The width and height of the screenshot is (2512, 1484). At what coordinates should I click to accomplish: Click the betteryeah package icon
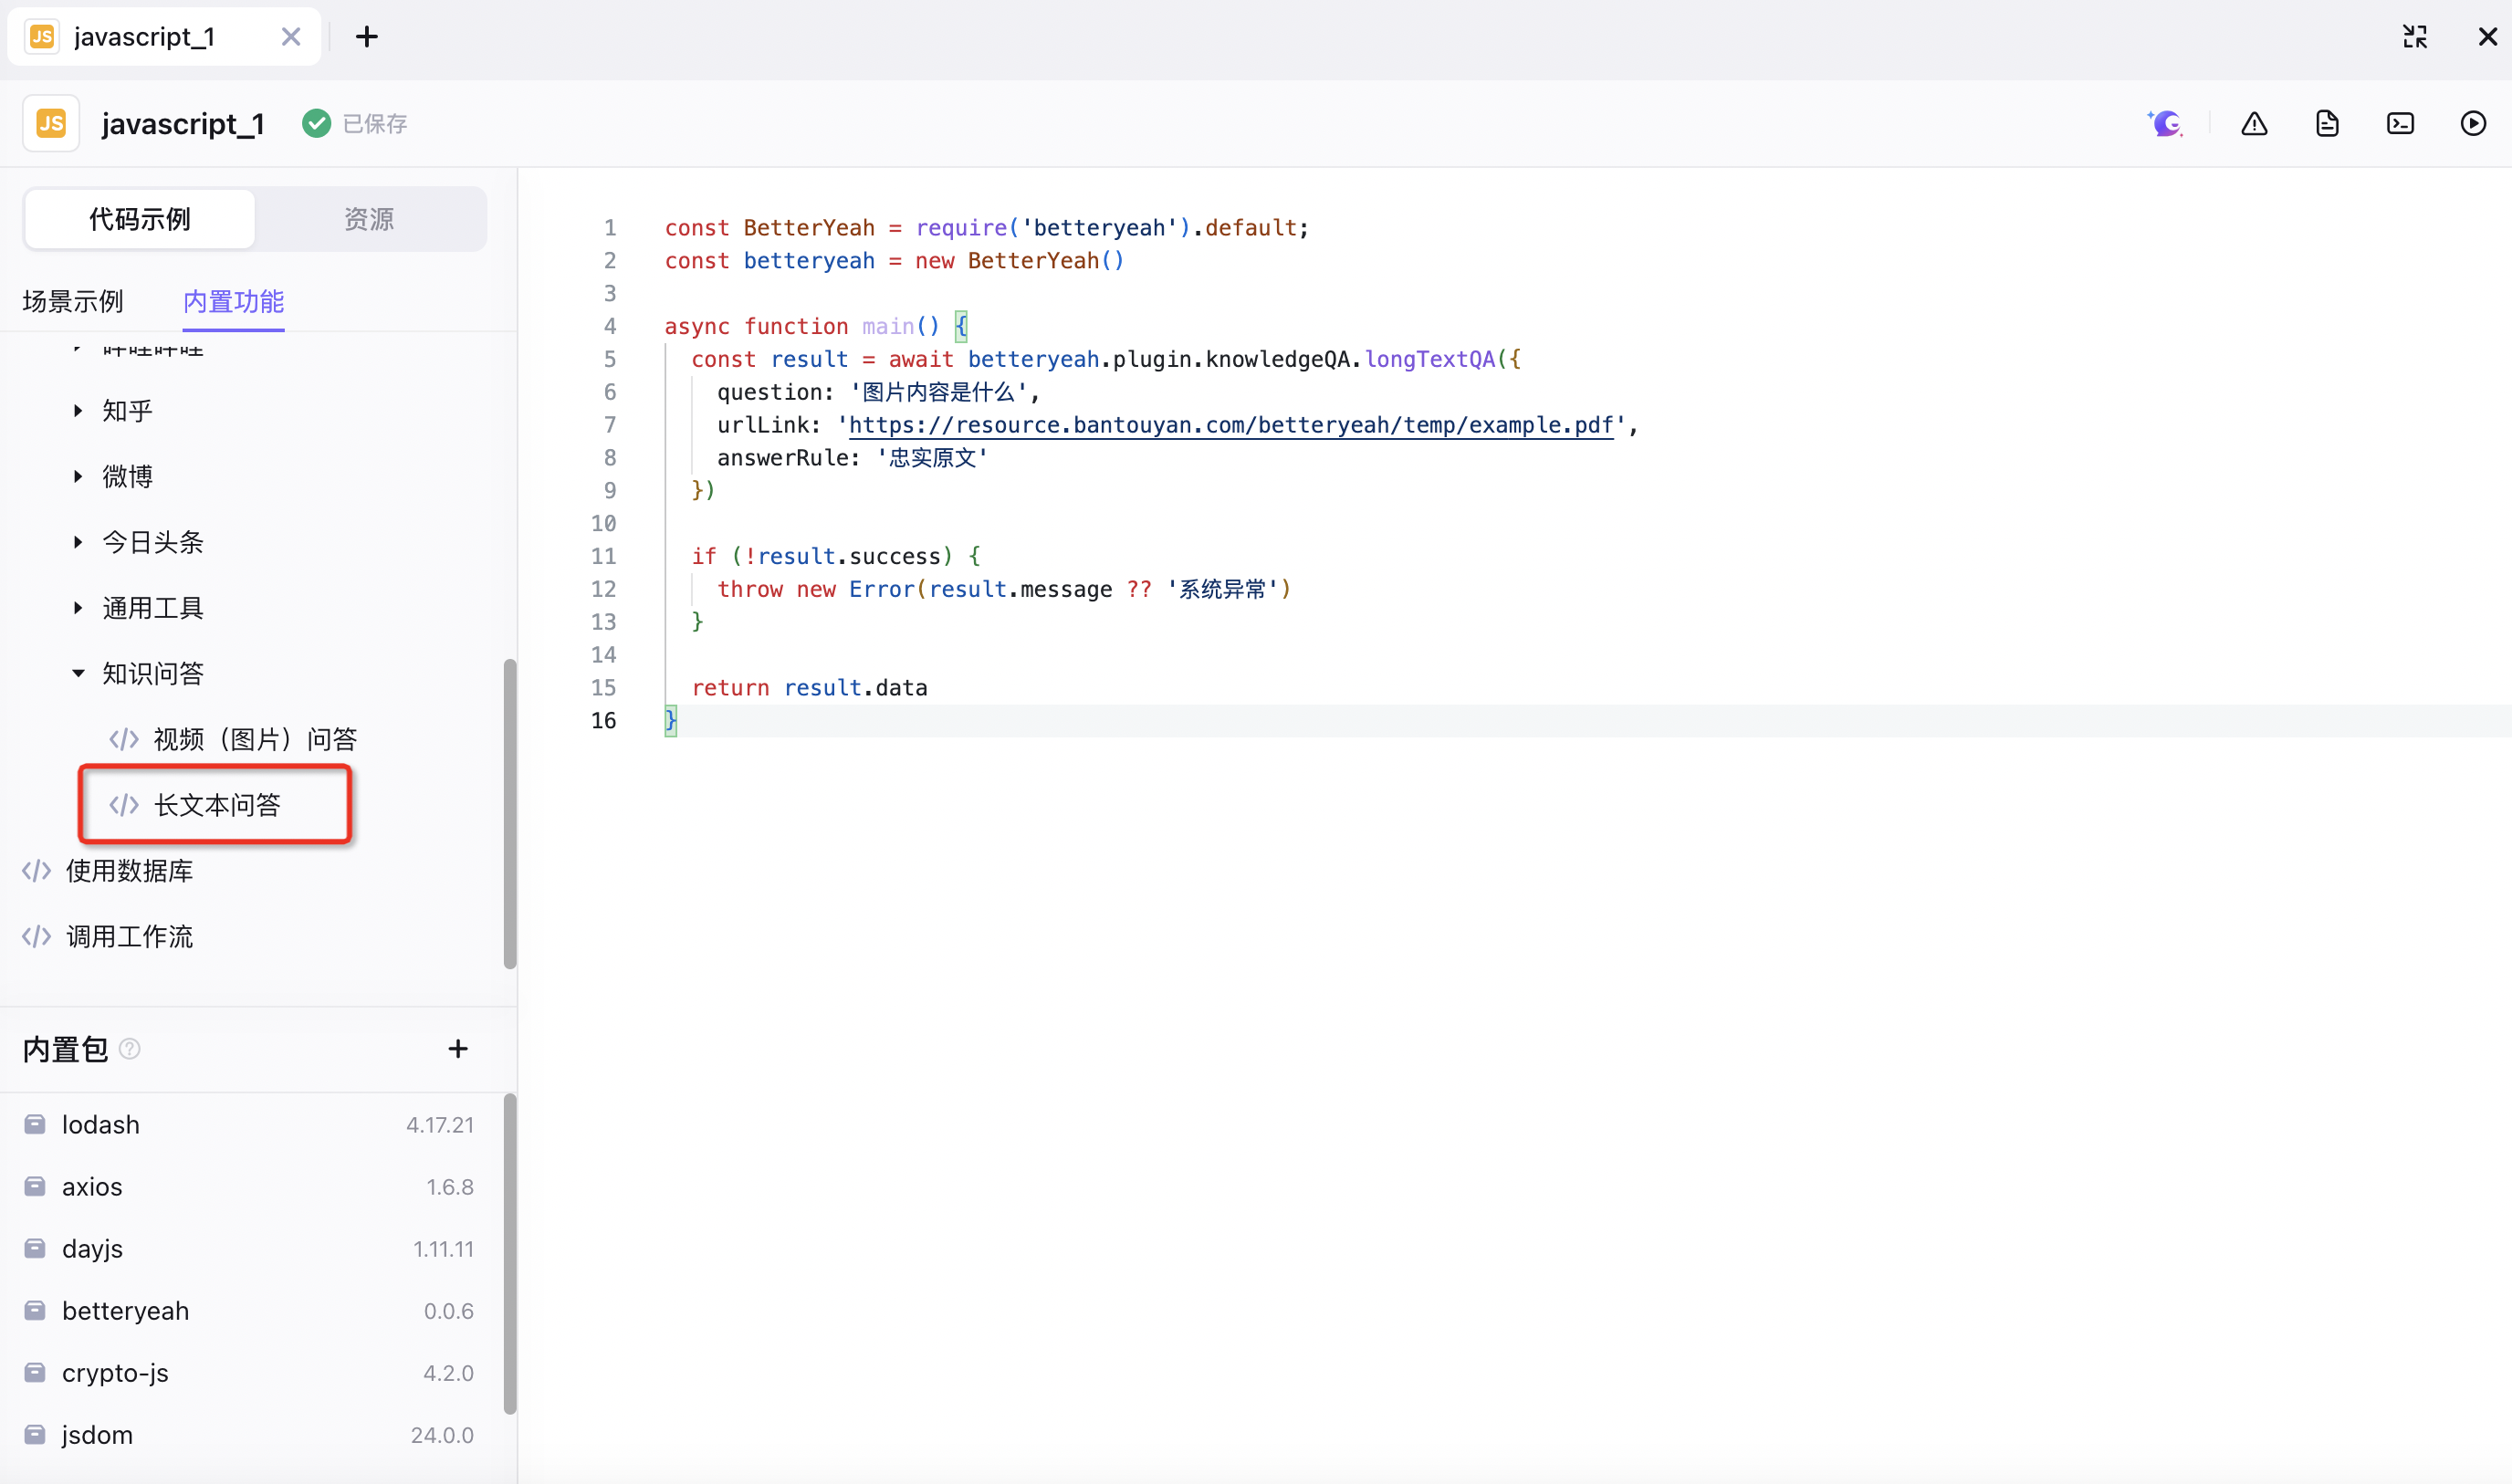click(35, 1310)
